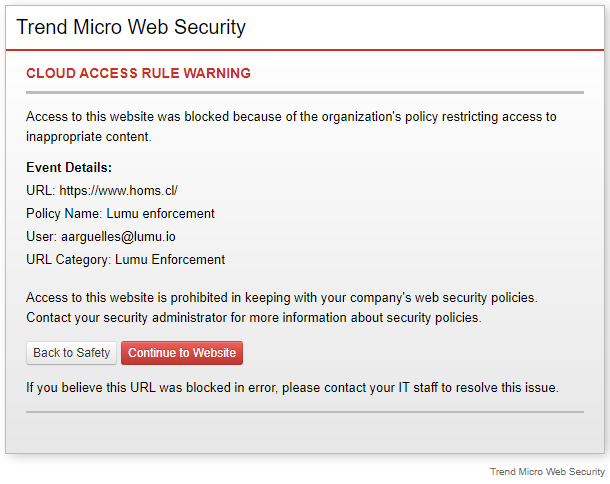
Task: Click the blocked URL https://www.homs.cl/
Action: click(118, 190)
